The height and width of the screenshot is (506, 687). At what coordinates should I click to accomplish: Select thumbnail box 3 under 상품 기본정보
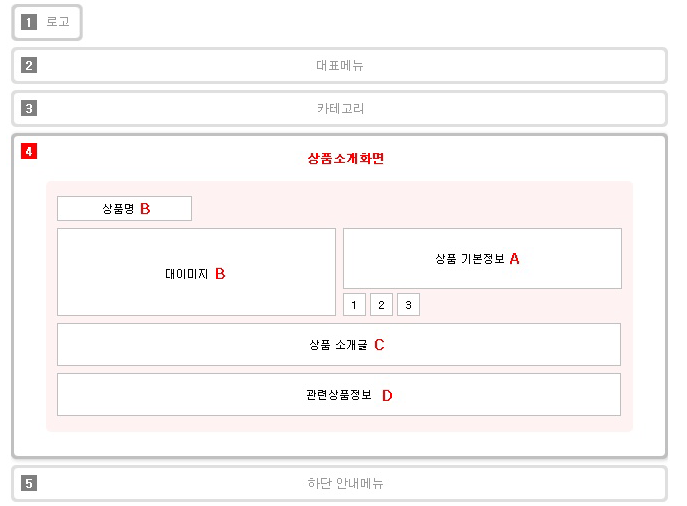pyautogui.click(x=408, y=304)
